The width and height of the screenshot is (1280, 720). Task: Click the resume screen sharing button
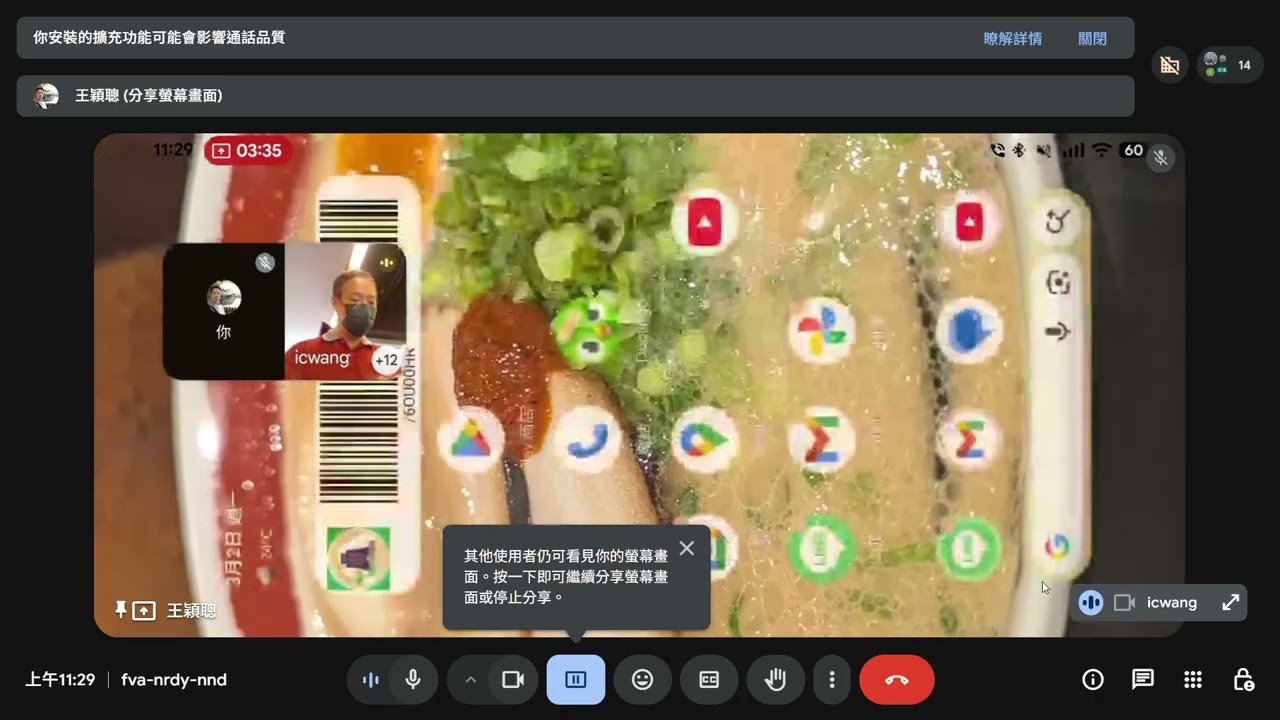[576, 680]
